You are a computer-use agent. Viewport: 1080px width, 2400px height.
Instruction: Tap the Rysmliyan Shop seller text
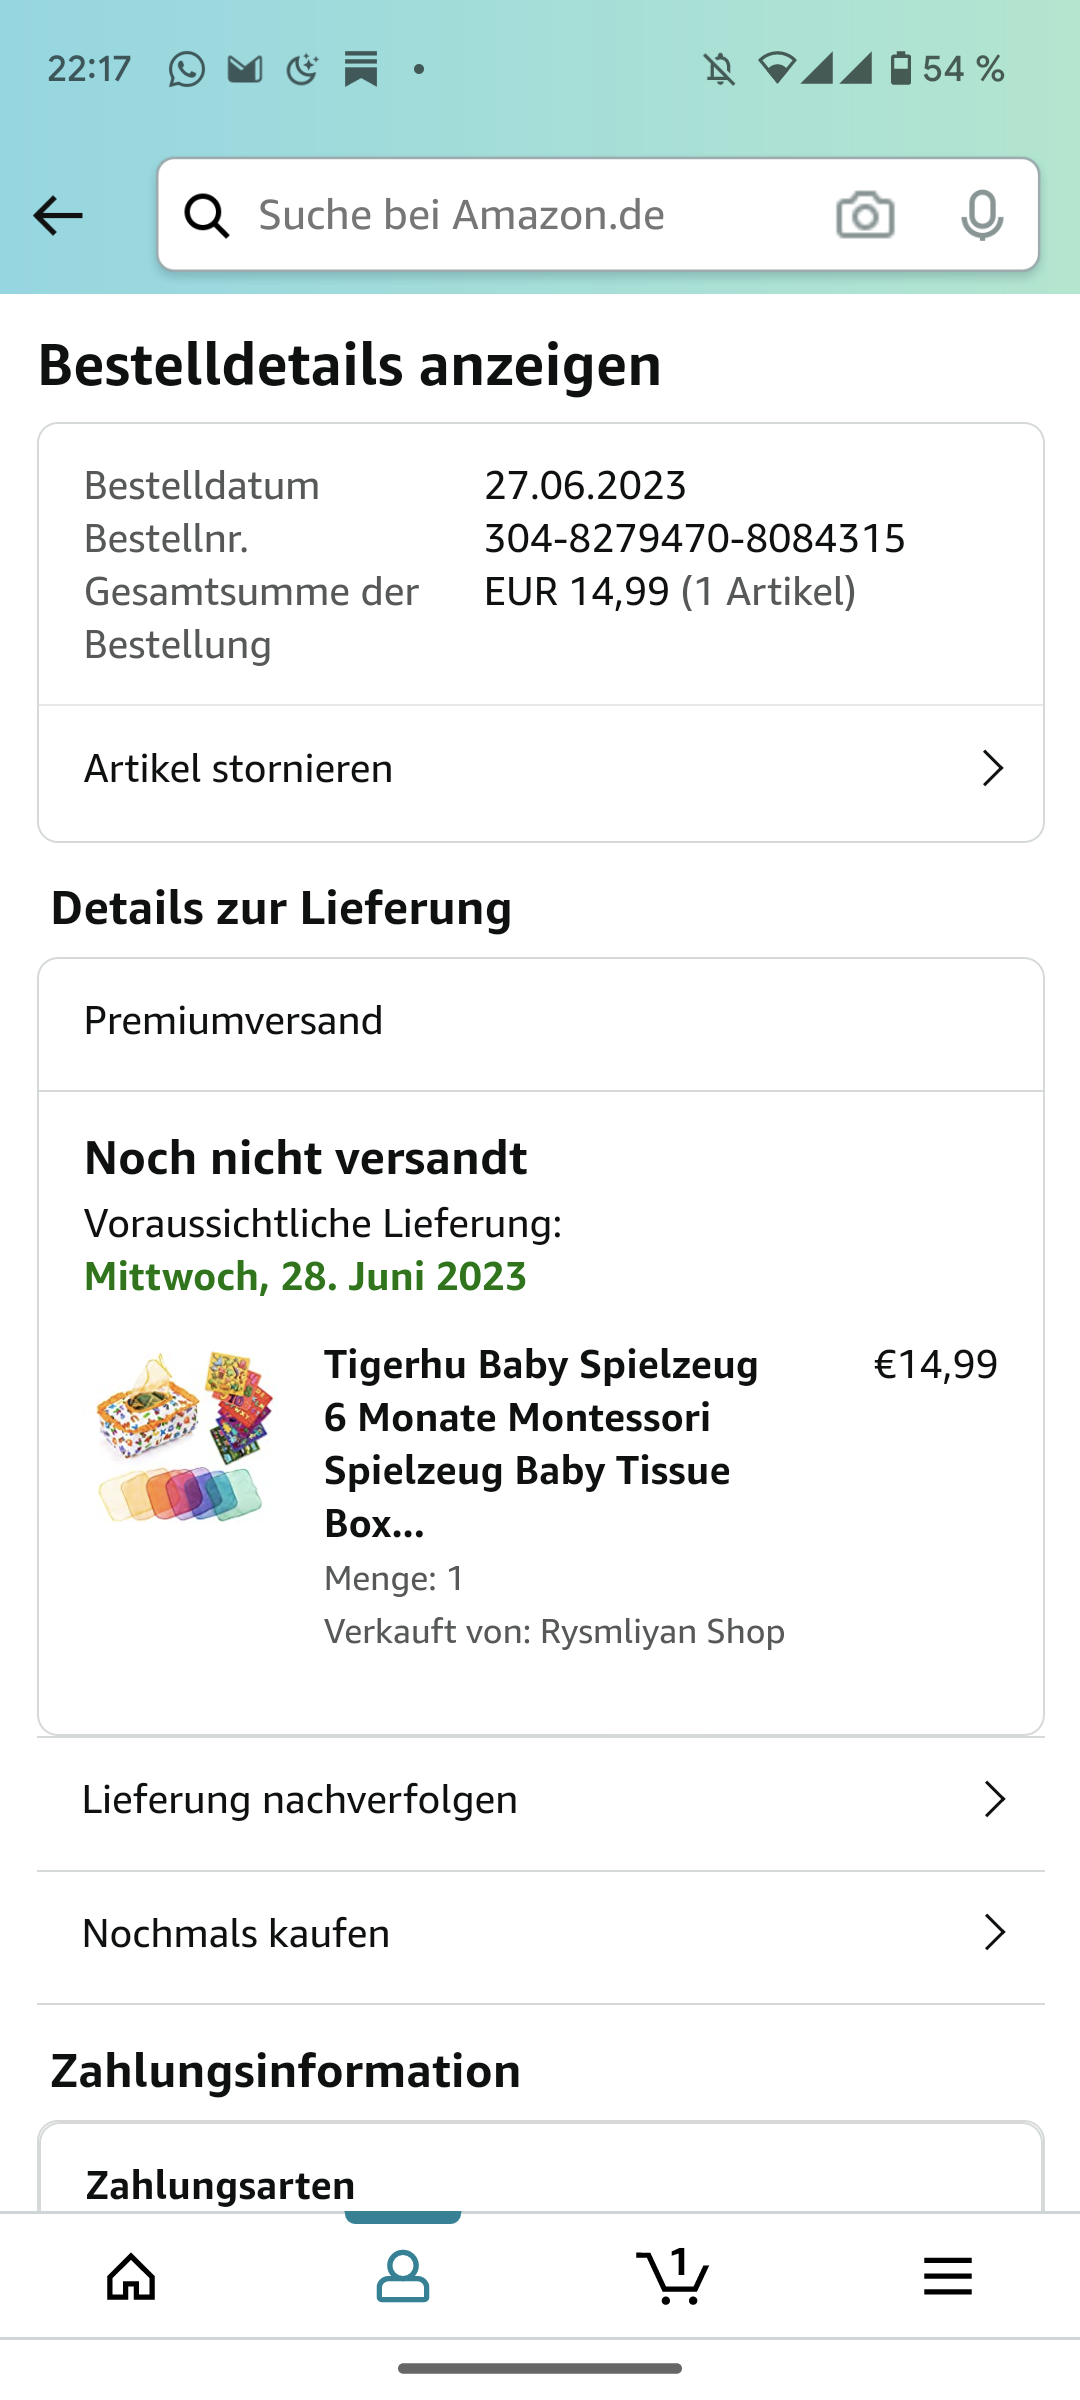(x=662, y=1631)
